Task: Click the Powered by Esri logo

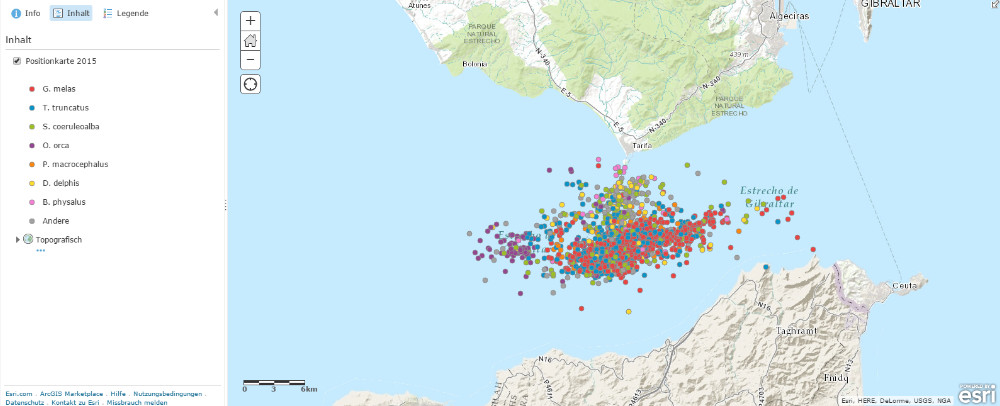Action: (x=976, y=393)
